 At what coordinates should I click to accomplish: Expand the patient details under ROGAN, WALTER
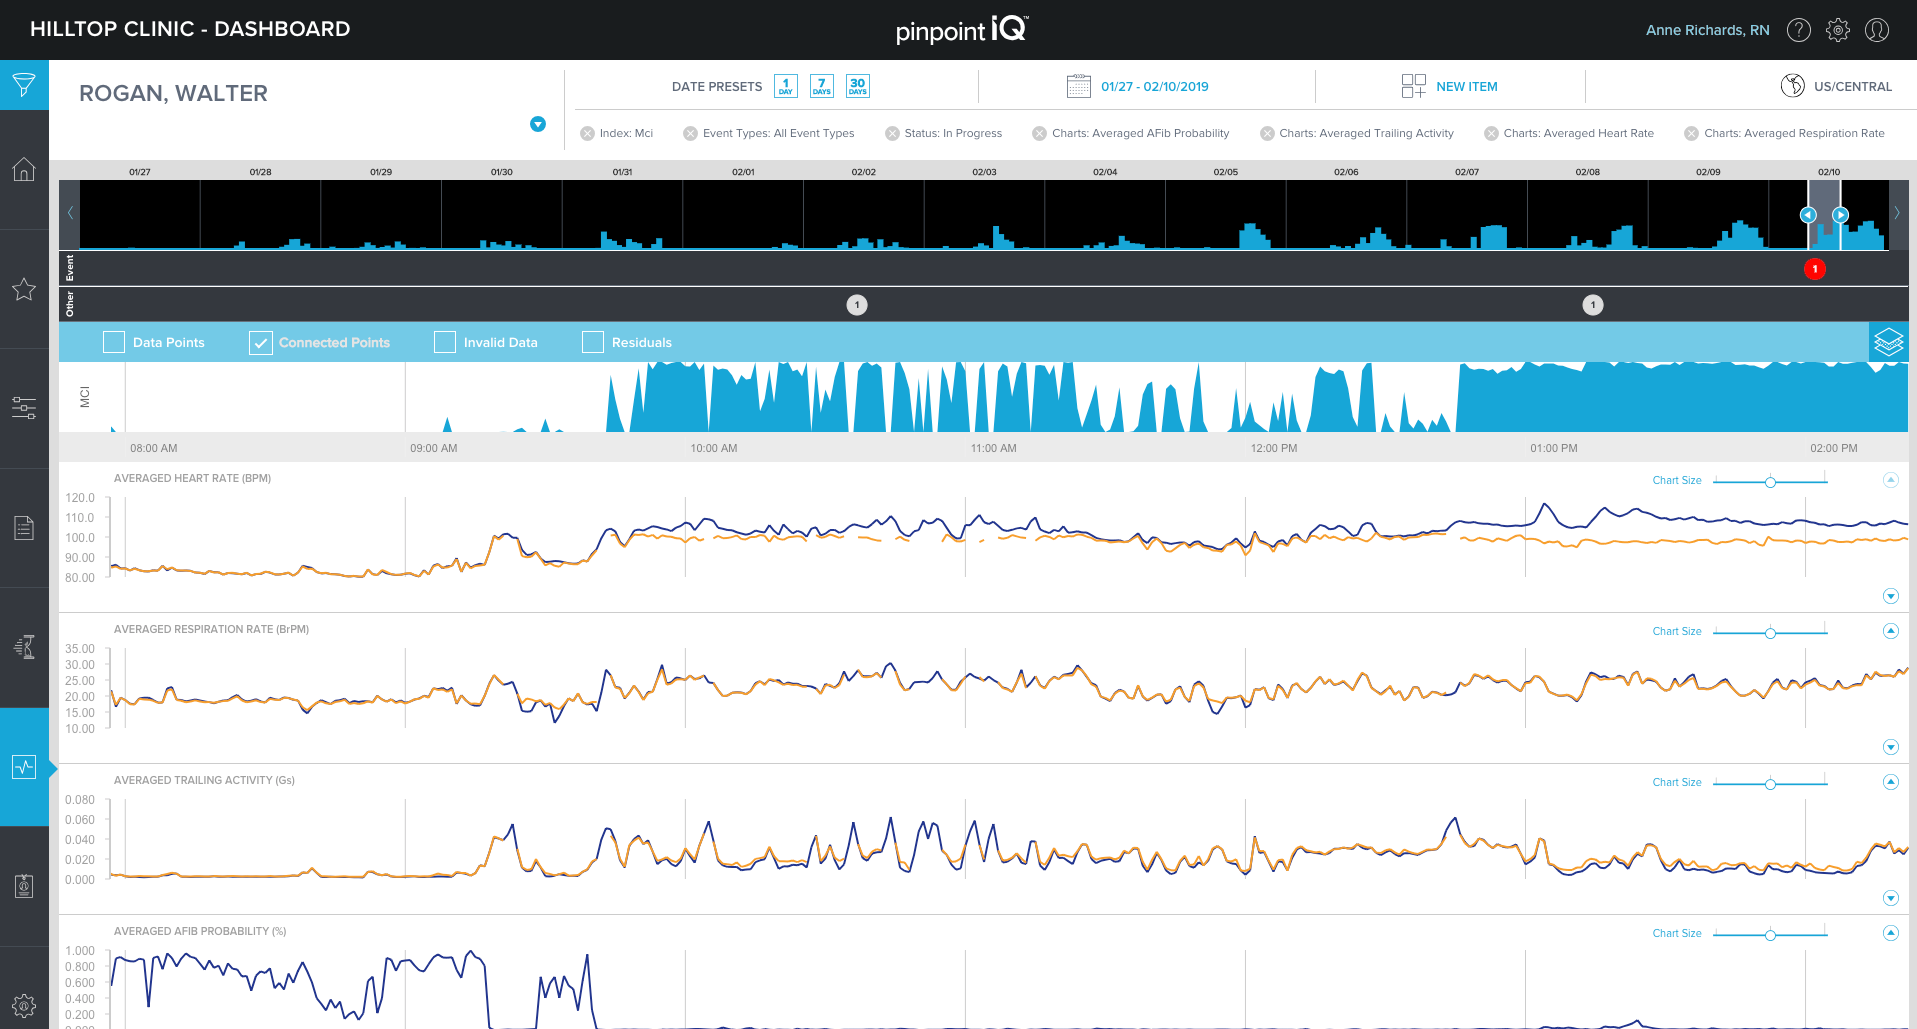point(539,124)
